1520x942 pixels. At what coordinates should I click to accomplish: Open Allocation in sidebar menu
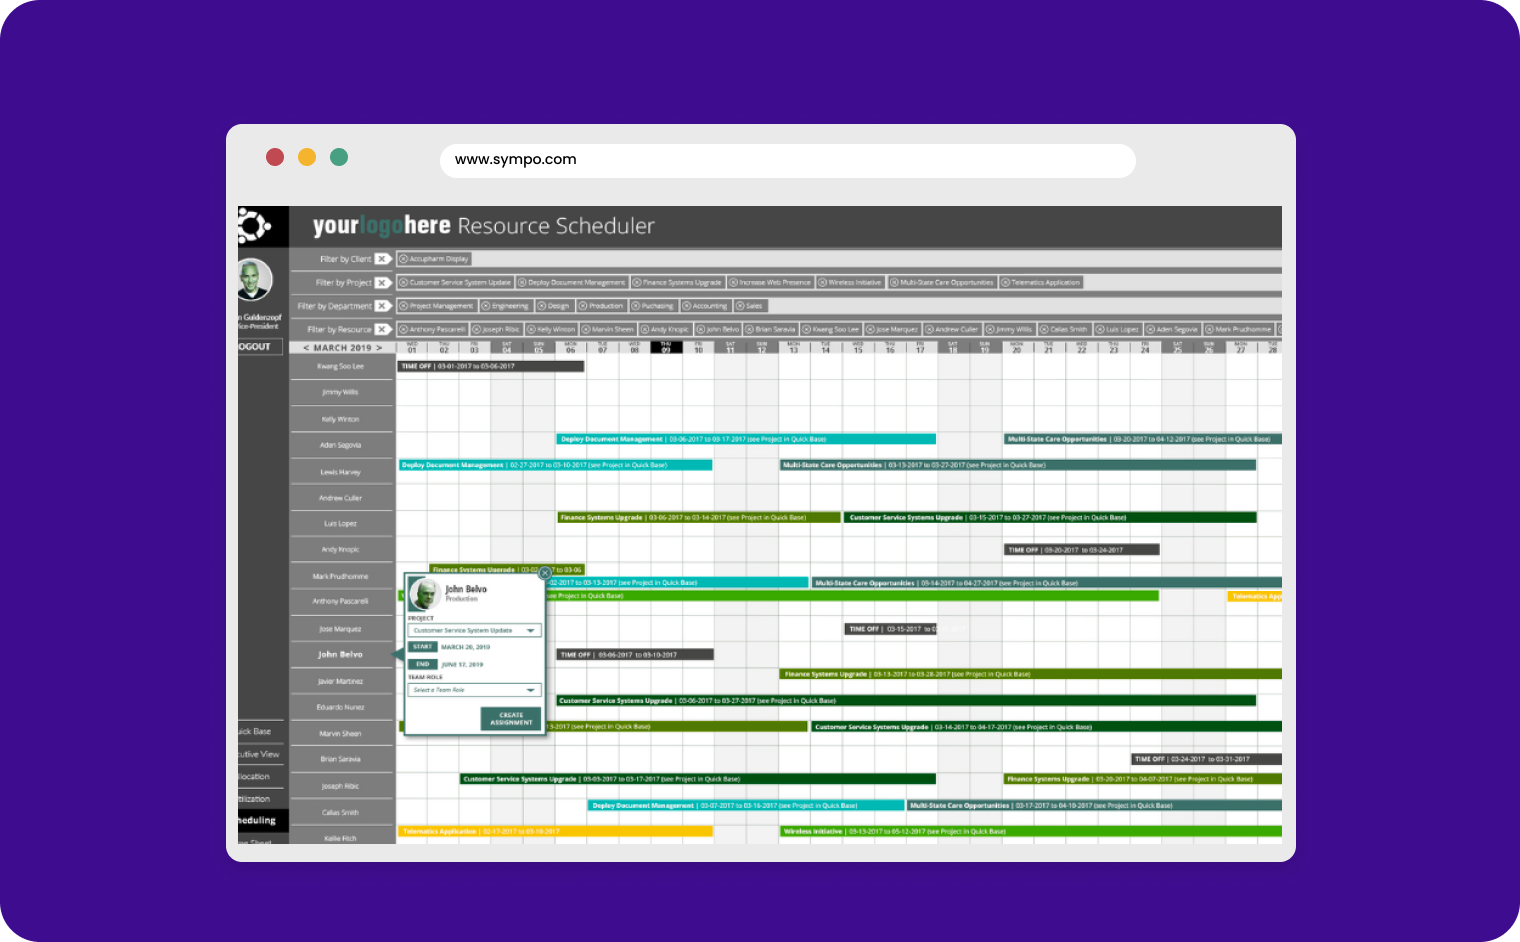pos(254,777)
